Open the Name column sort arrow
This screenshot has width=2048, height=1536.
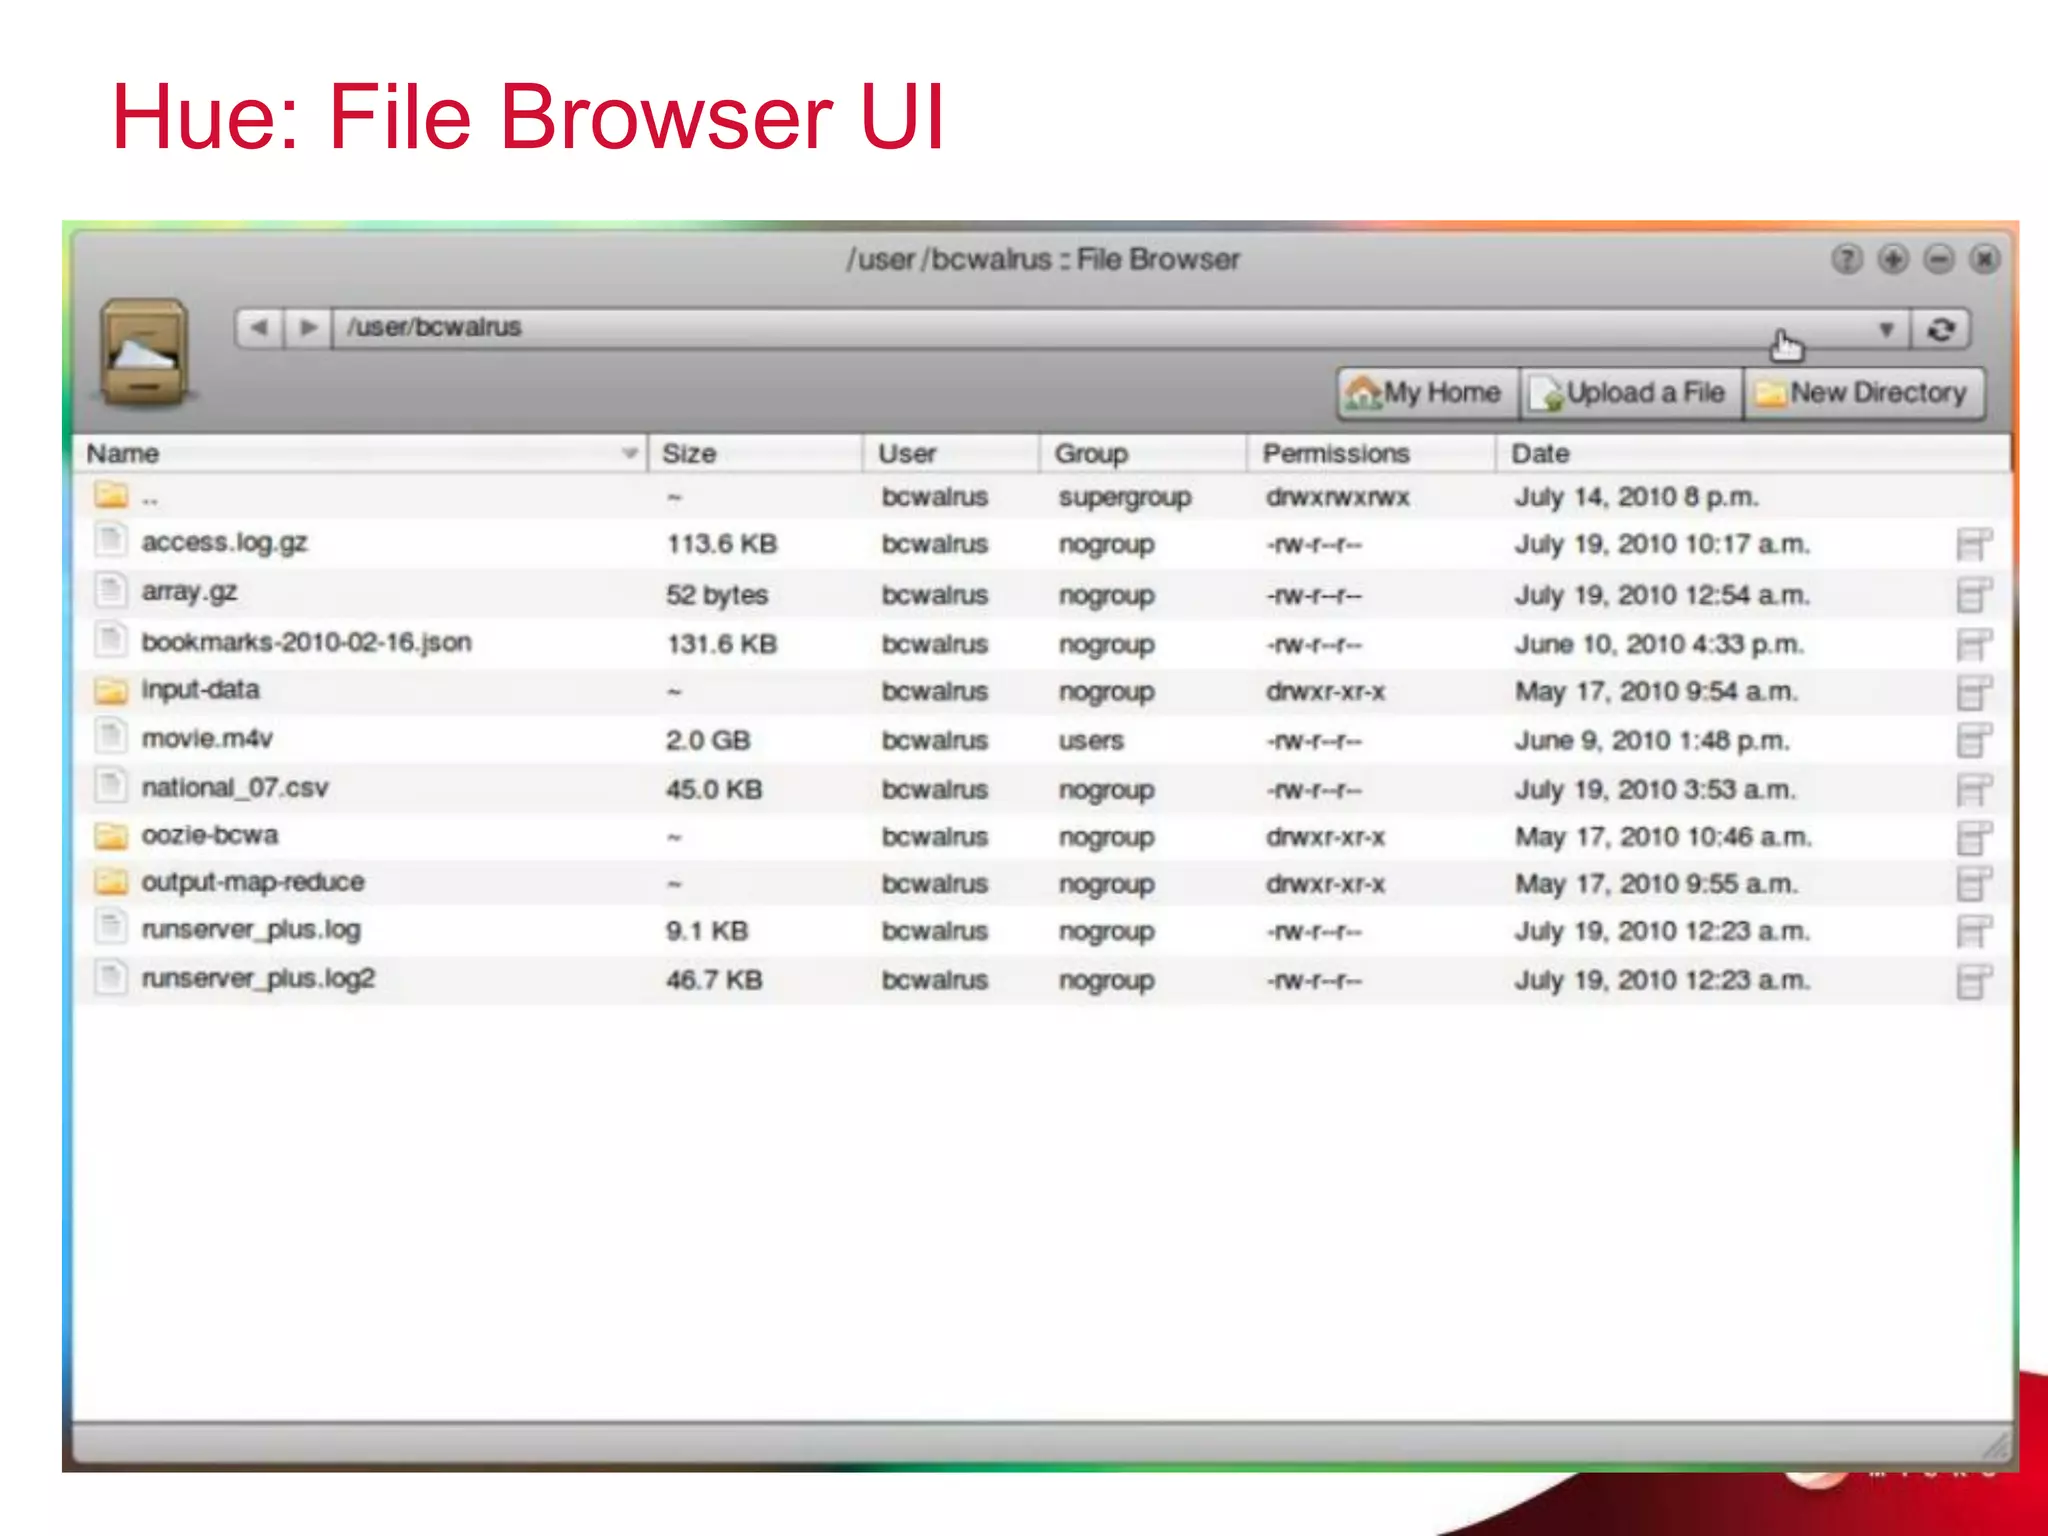[630, 453]
